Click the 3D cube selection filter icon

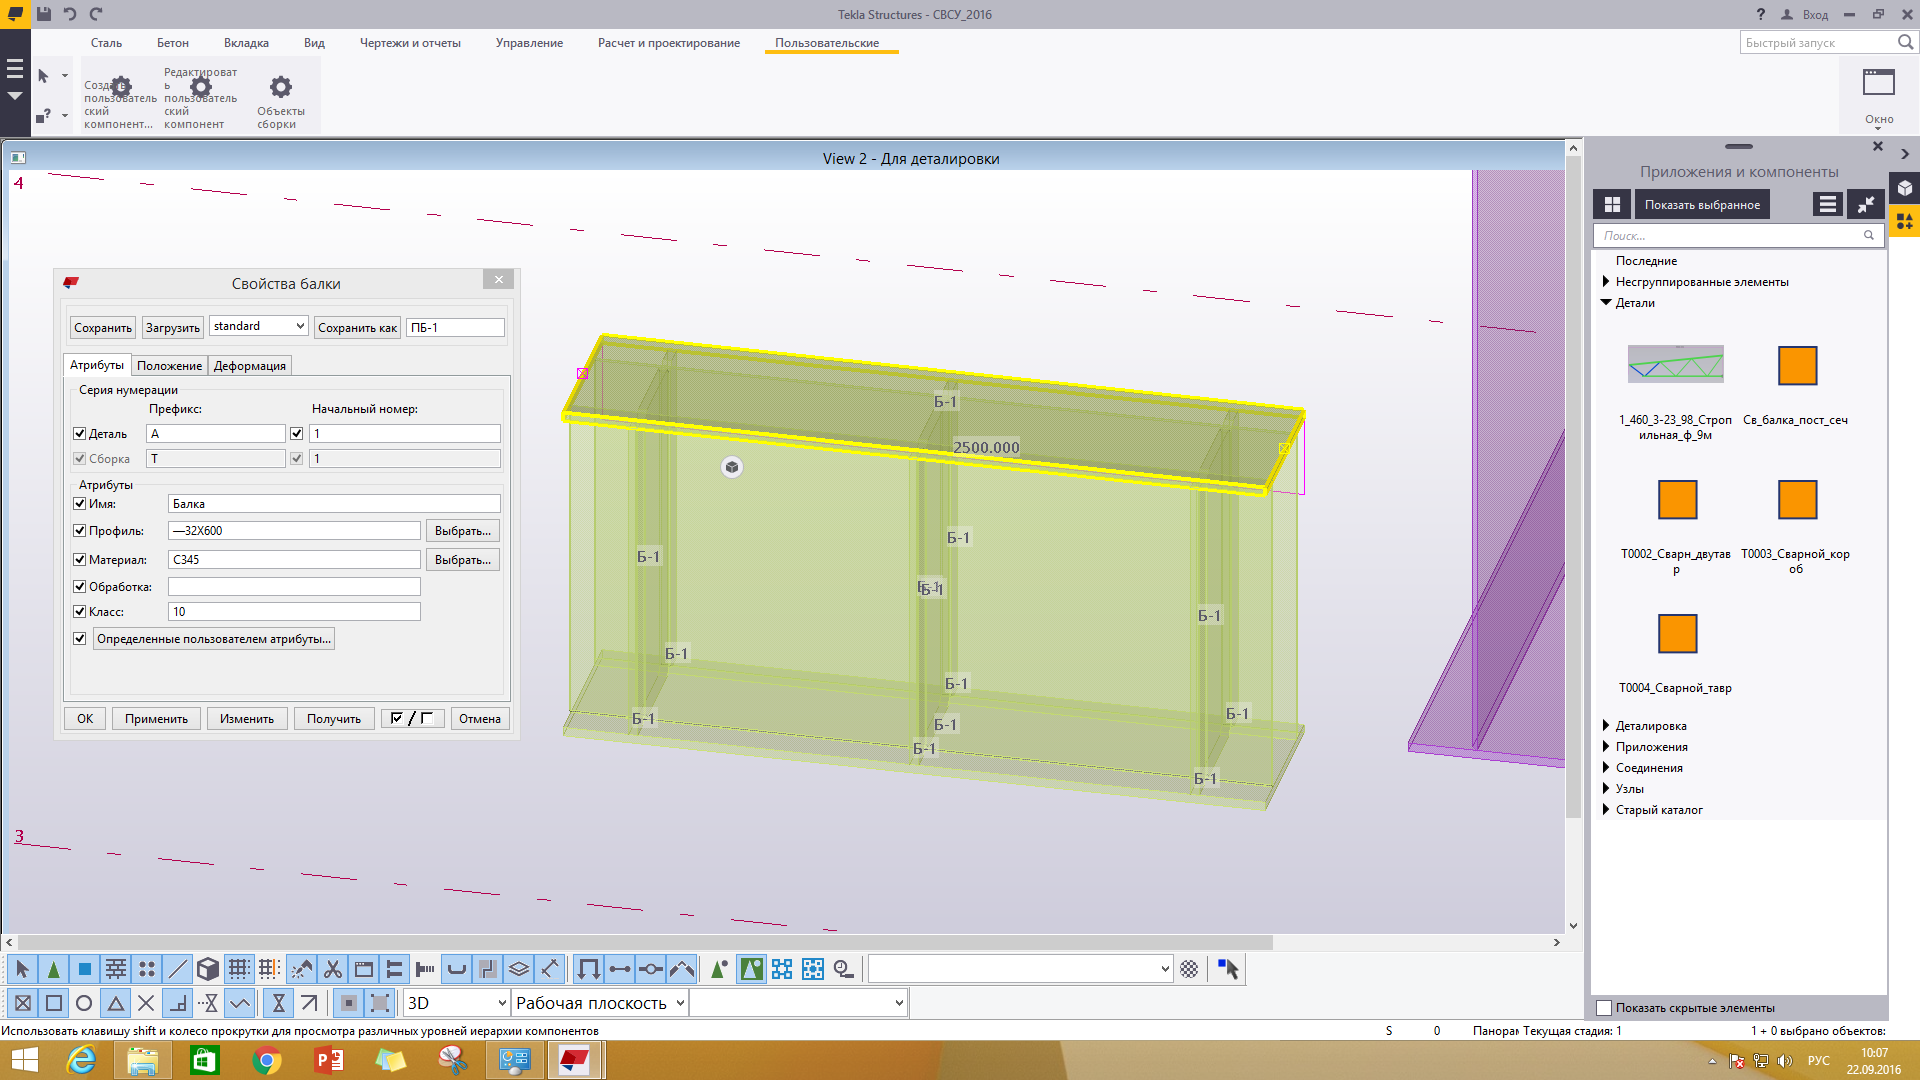pos(207,969)
